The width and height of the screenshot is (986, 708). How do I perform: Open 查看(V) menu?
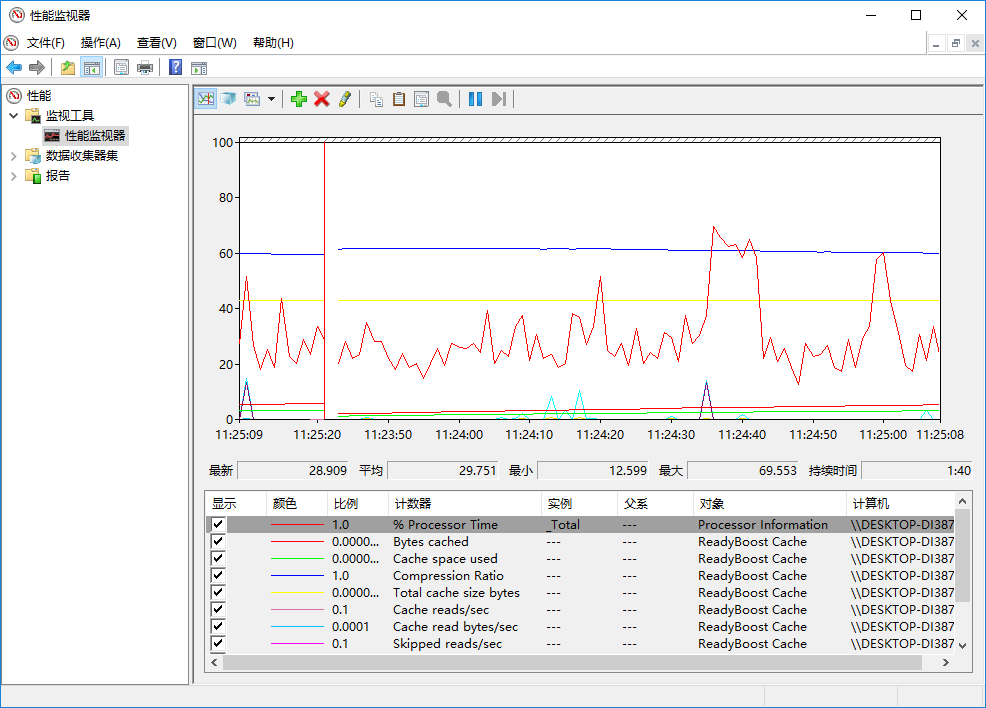click(x=157, y=43)
